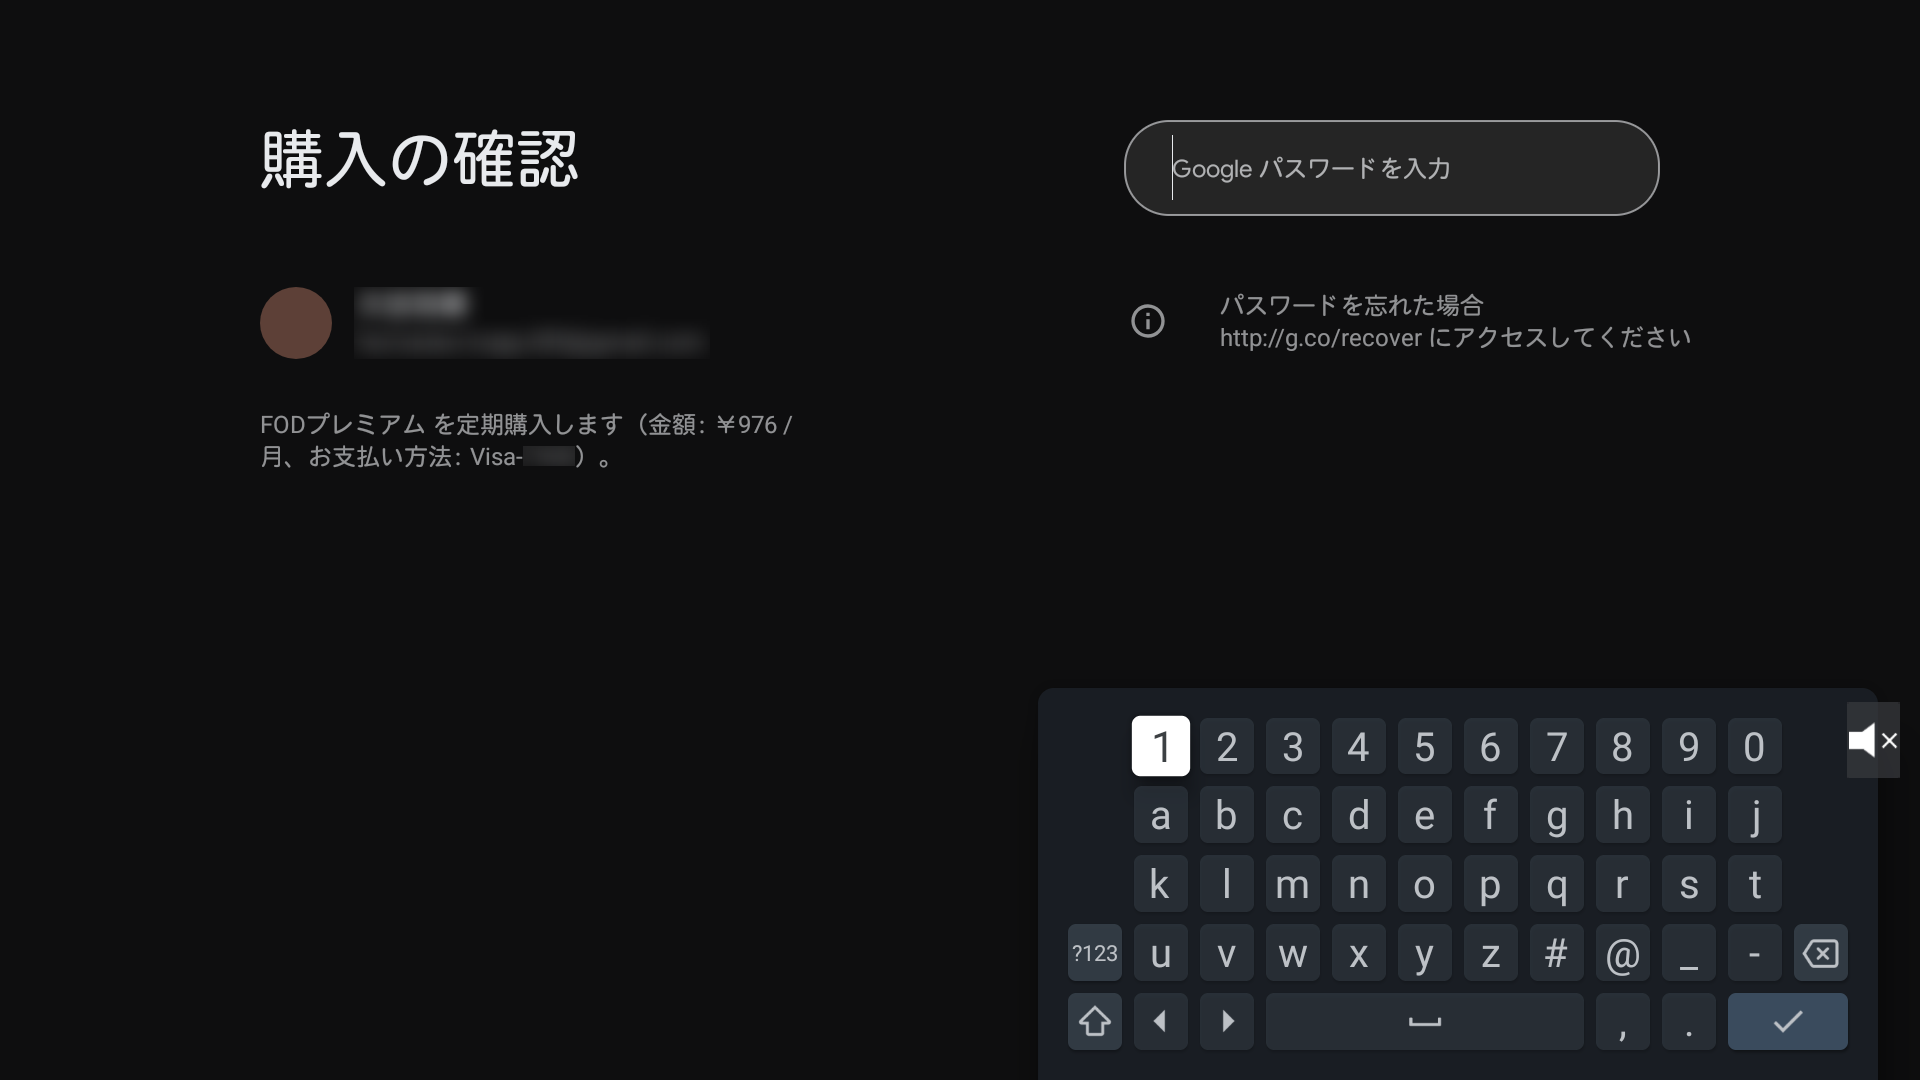The image size is (1920, 1080).
Task: Move cursor left with left arrow key
Action: (1160, 1021)
